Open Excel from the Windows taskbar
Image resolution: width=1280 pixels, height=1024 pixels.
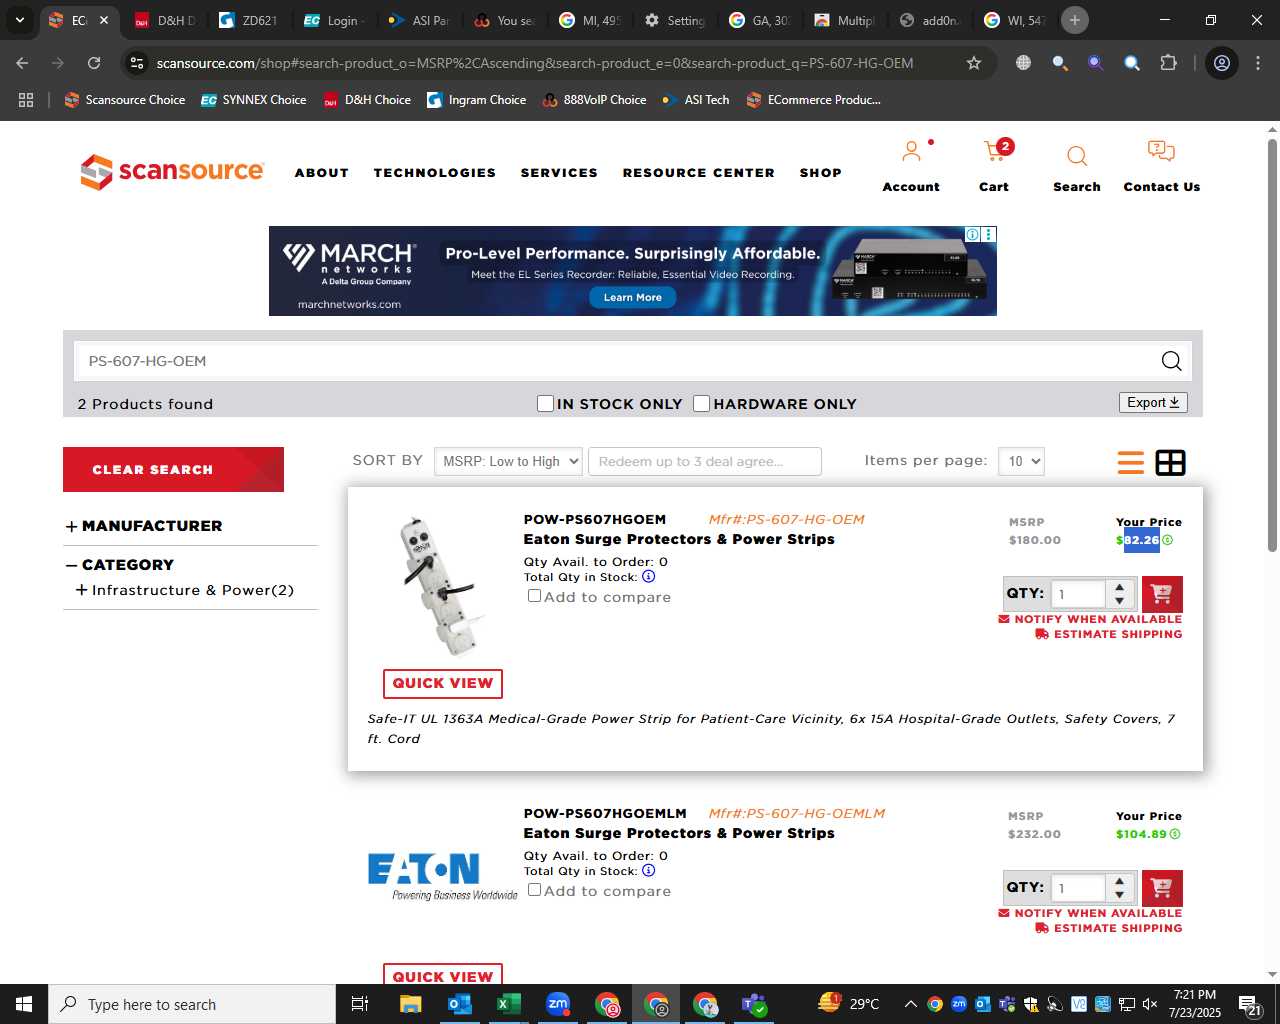508,1004
